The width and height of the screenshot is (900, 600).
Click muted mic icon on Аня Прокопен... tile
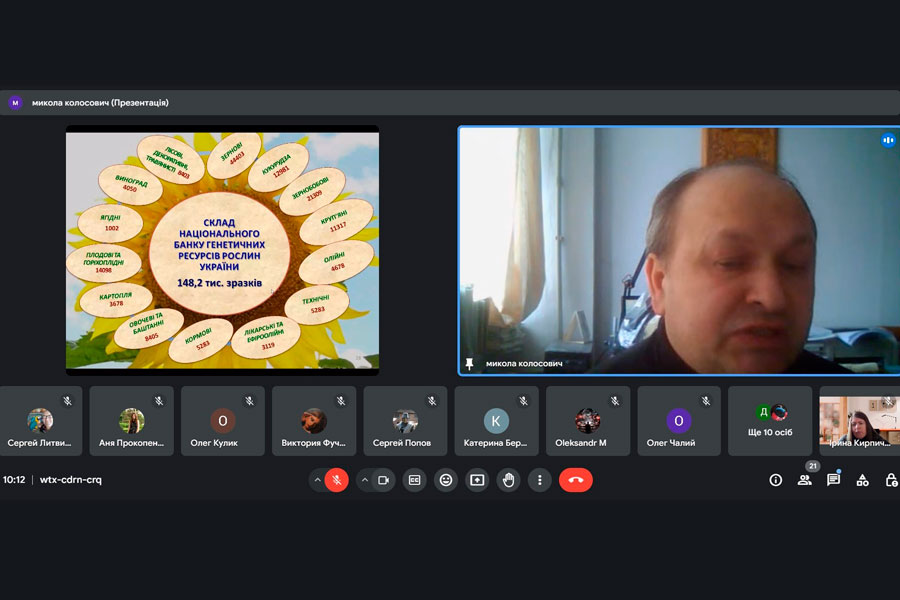[x=158, y=401]
